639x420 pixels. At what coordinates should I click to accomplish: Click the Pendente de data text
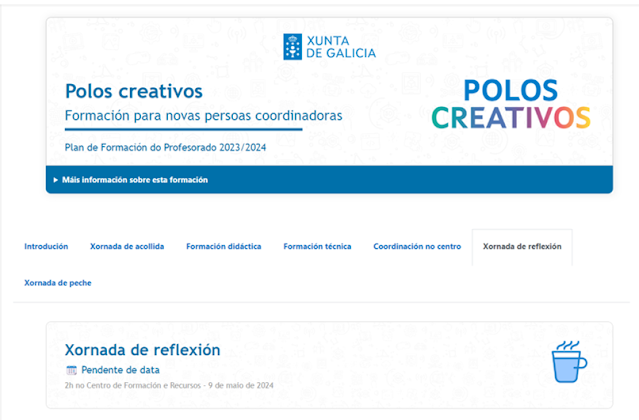coord(121,370)
